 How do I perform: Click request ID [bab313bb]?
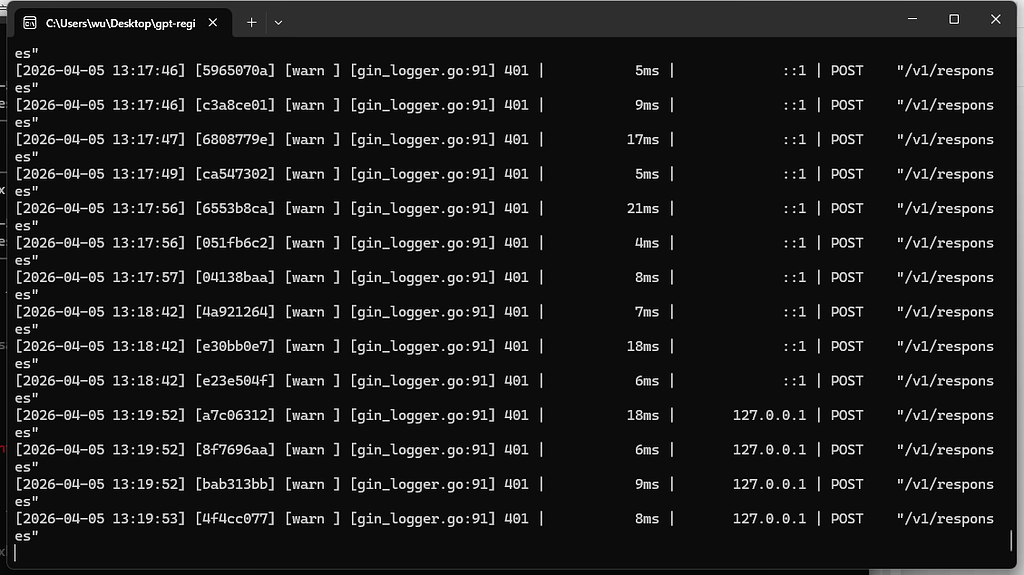click(235, 484)
